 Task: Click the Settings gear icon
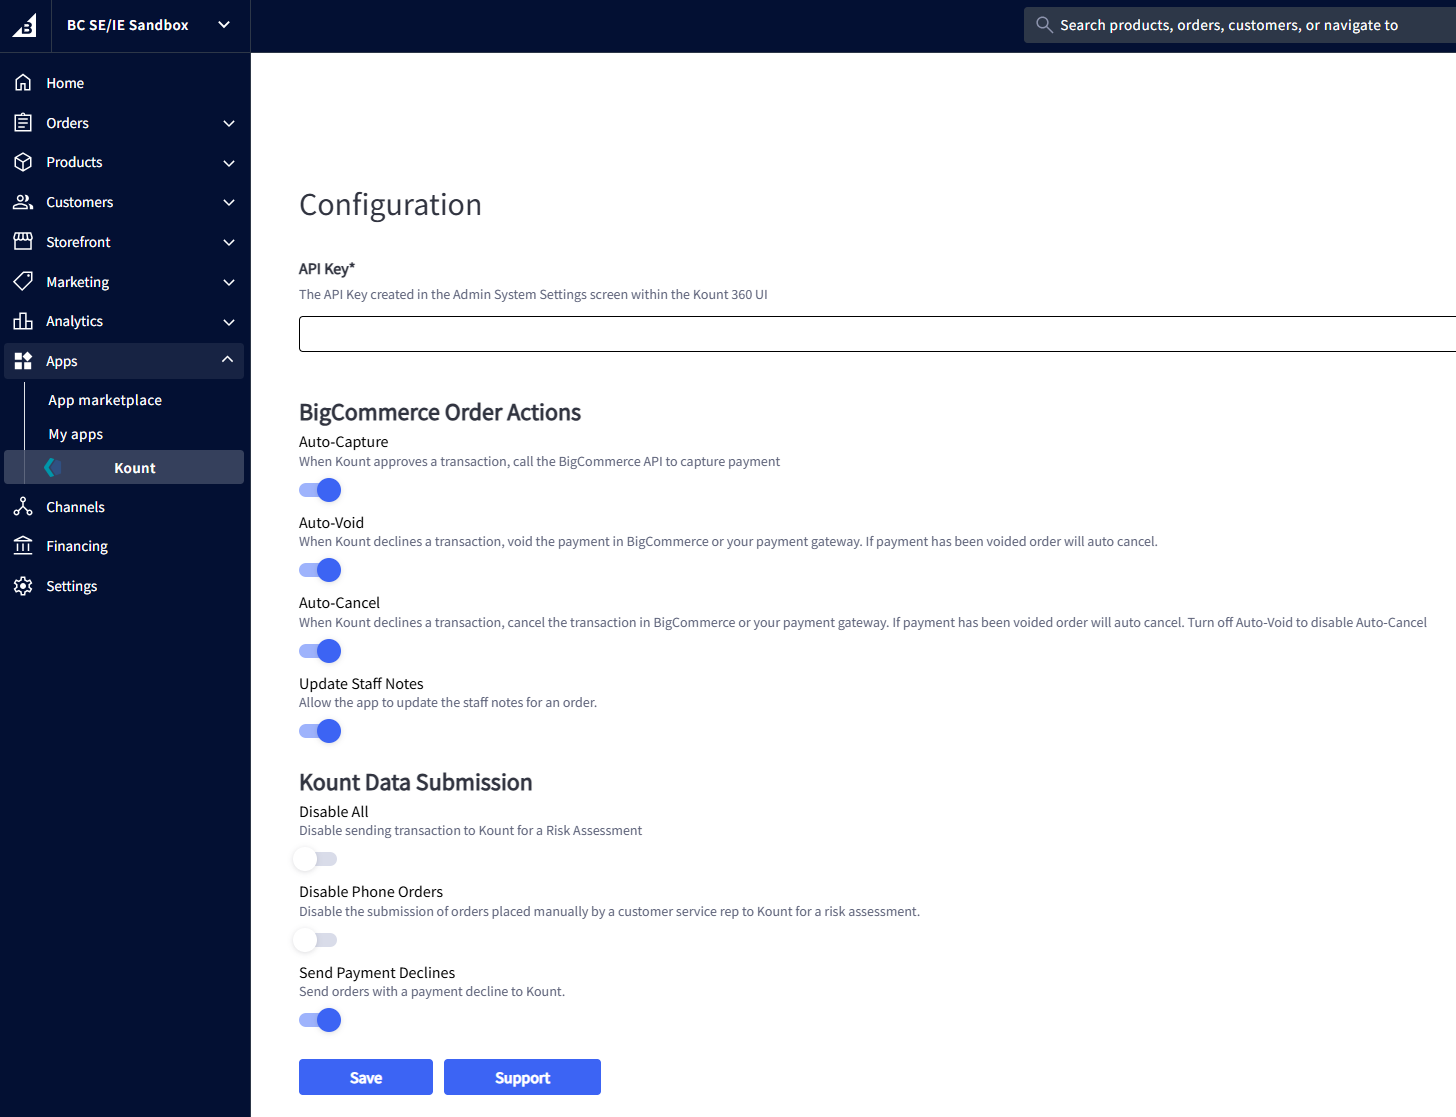(x=23, y=586)
